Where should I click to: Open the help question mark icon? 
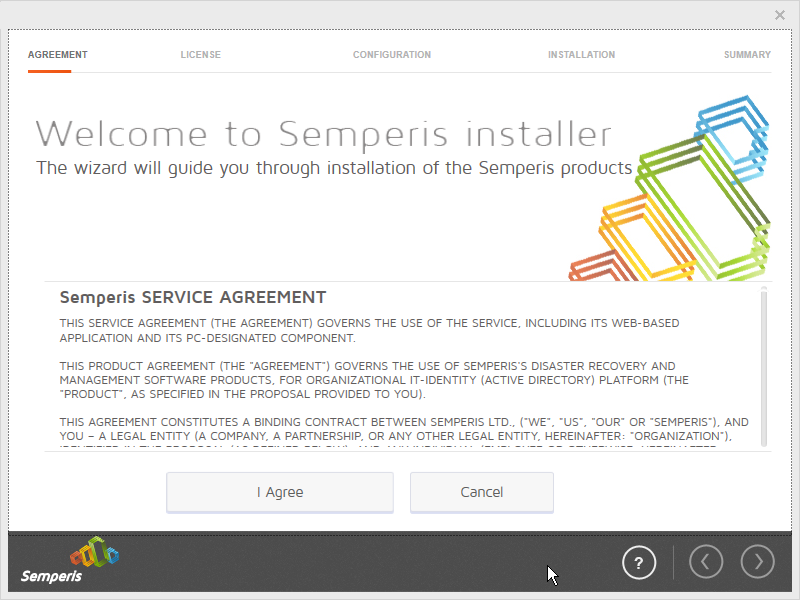[x=639, y=562]
